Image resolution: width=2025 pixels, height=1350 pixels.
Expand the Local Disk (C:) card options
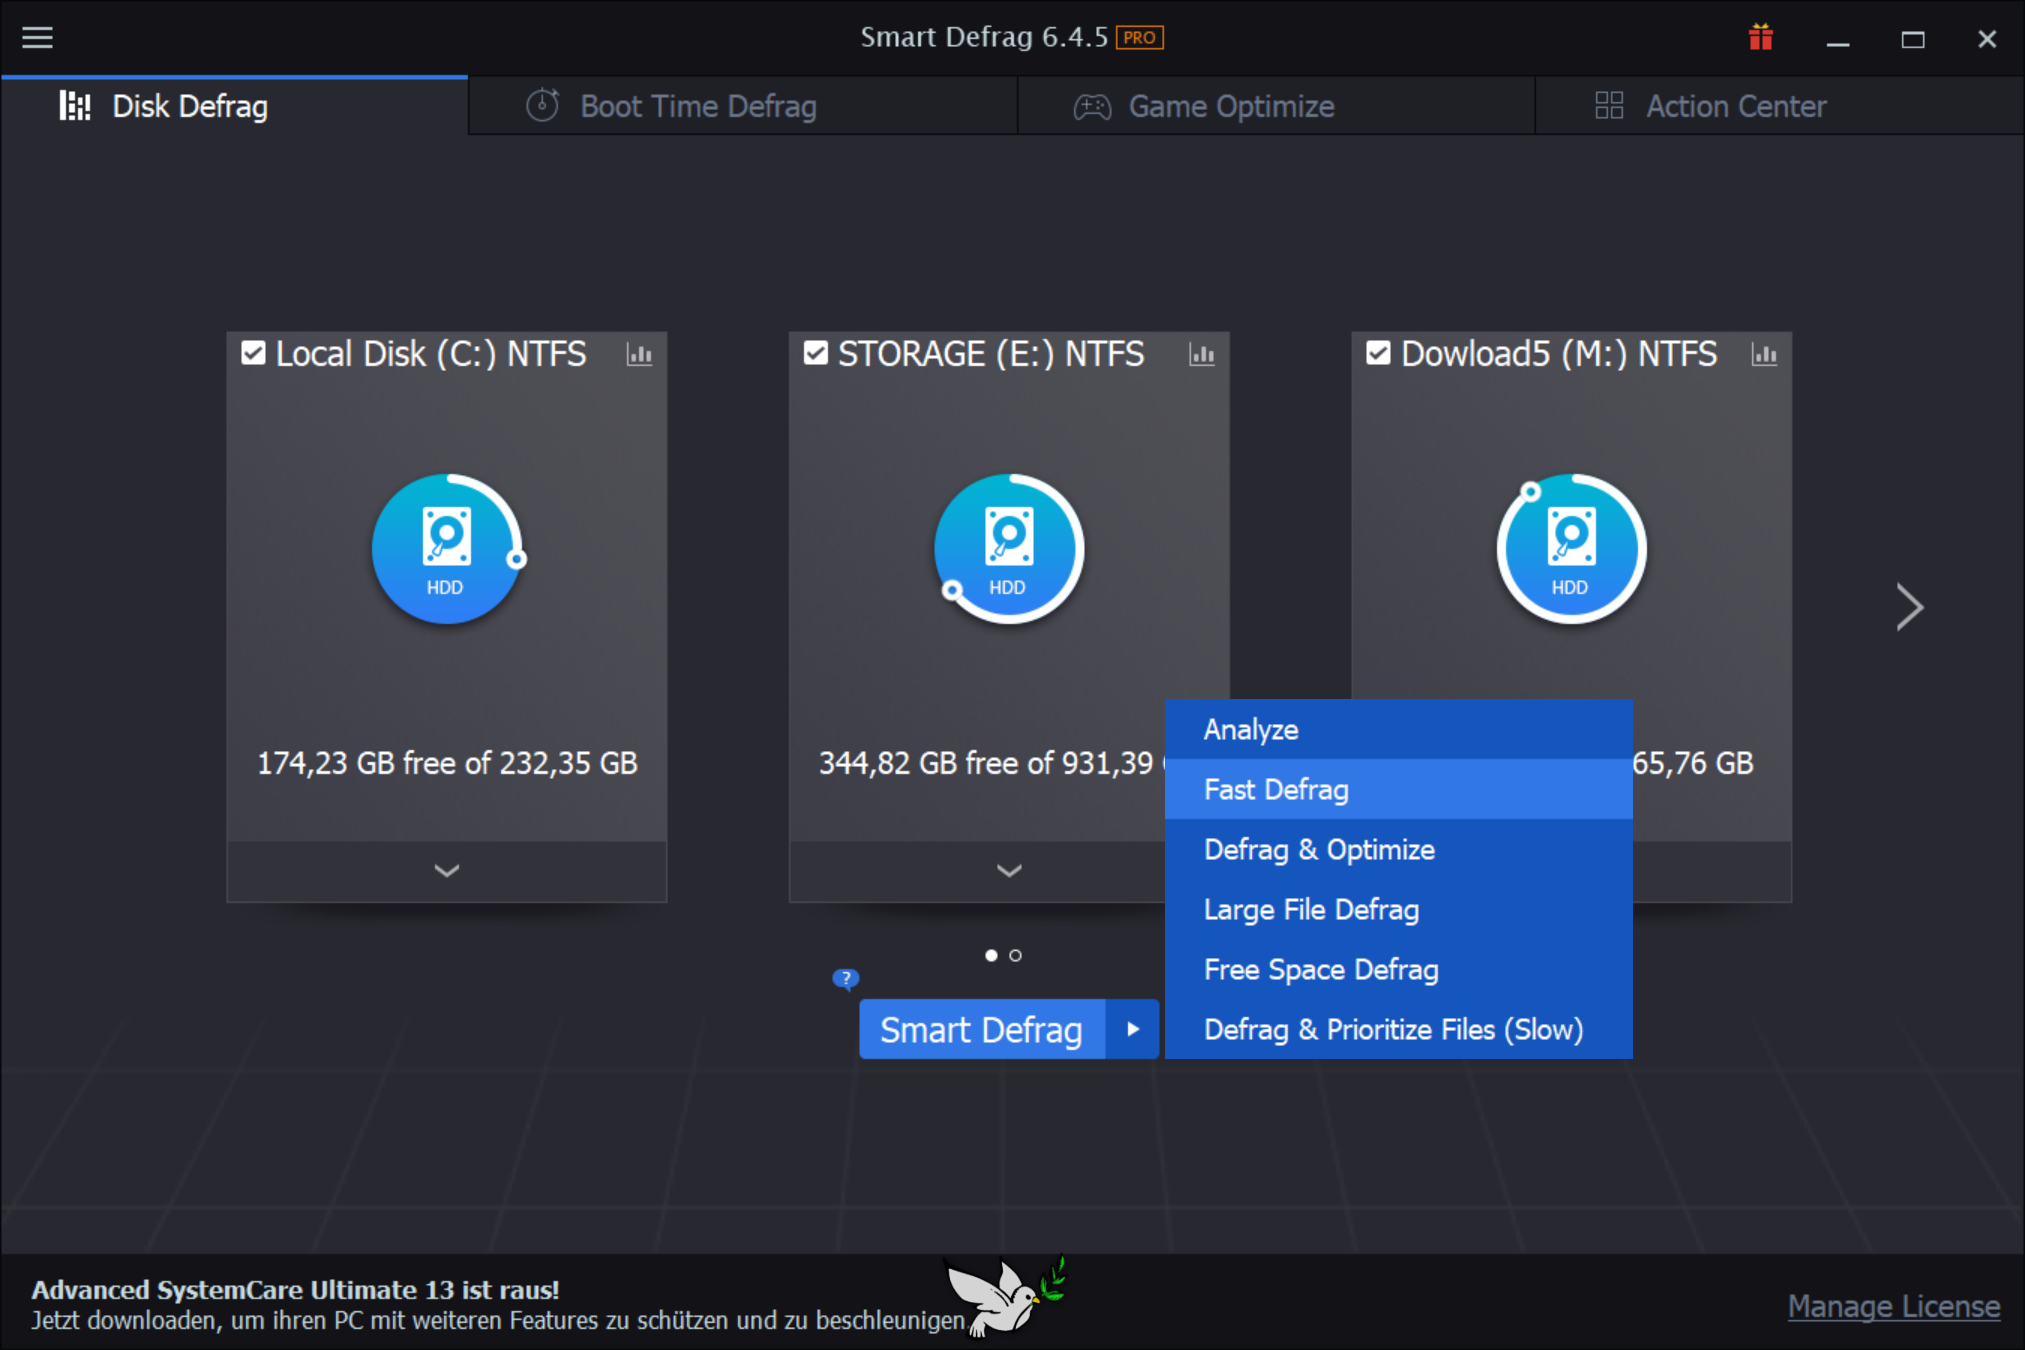tap(446, 871)
